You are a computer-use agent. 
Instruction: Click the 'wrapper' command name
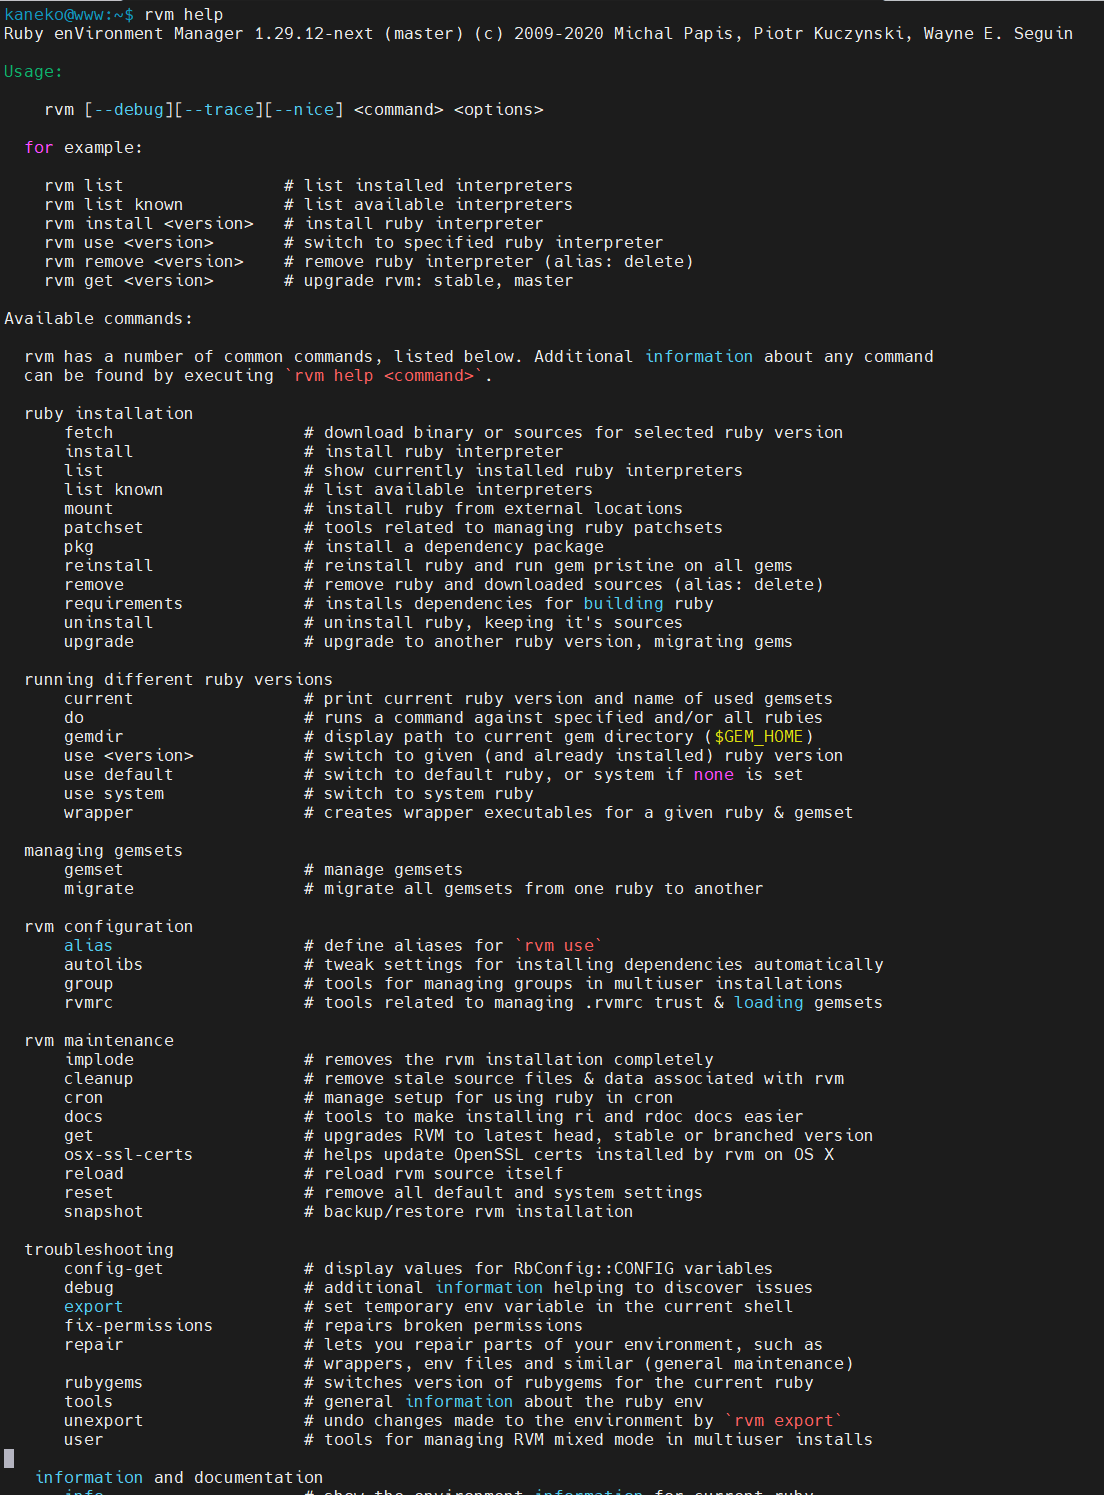pos(99,813)
